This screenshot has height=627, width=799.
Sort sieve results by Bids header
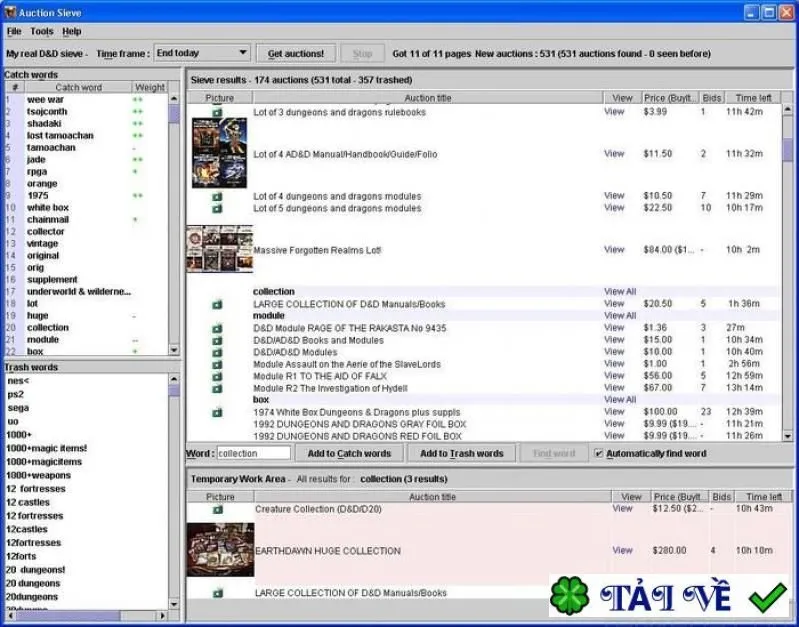711,98
